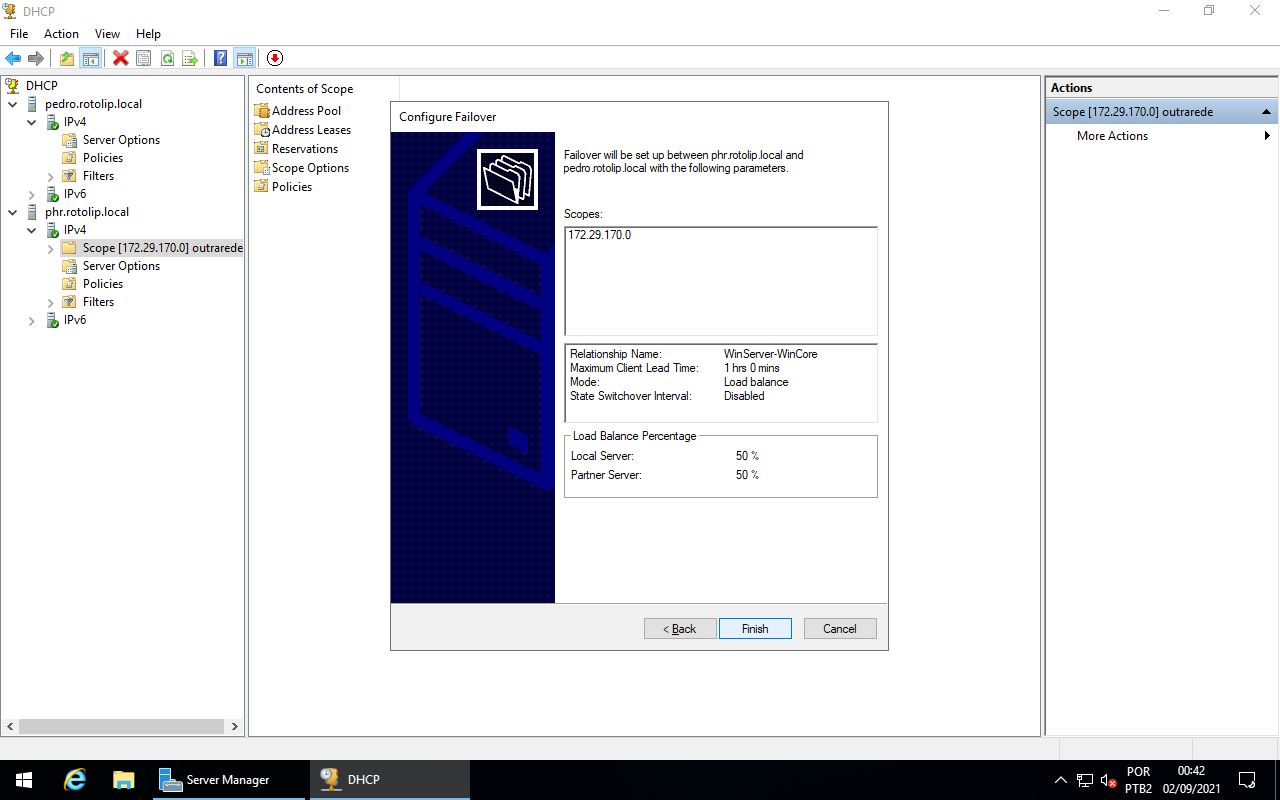This screenshot has height=800, width=1280.
Task: Open the View menu
Action: coord(107,33)
